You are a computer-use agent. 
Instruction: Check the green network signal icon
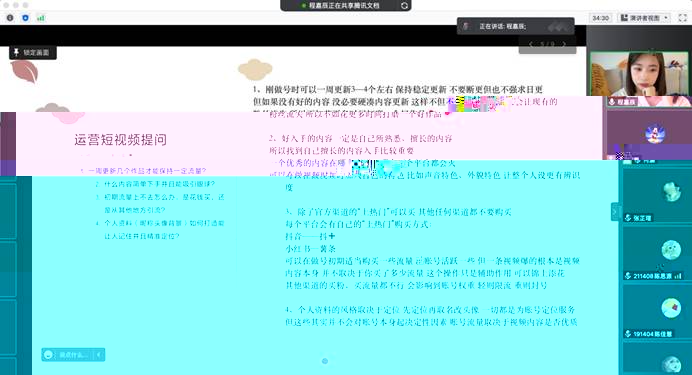click(x=41, y=18)
